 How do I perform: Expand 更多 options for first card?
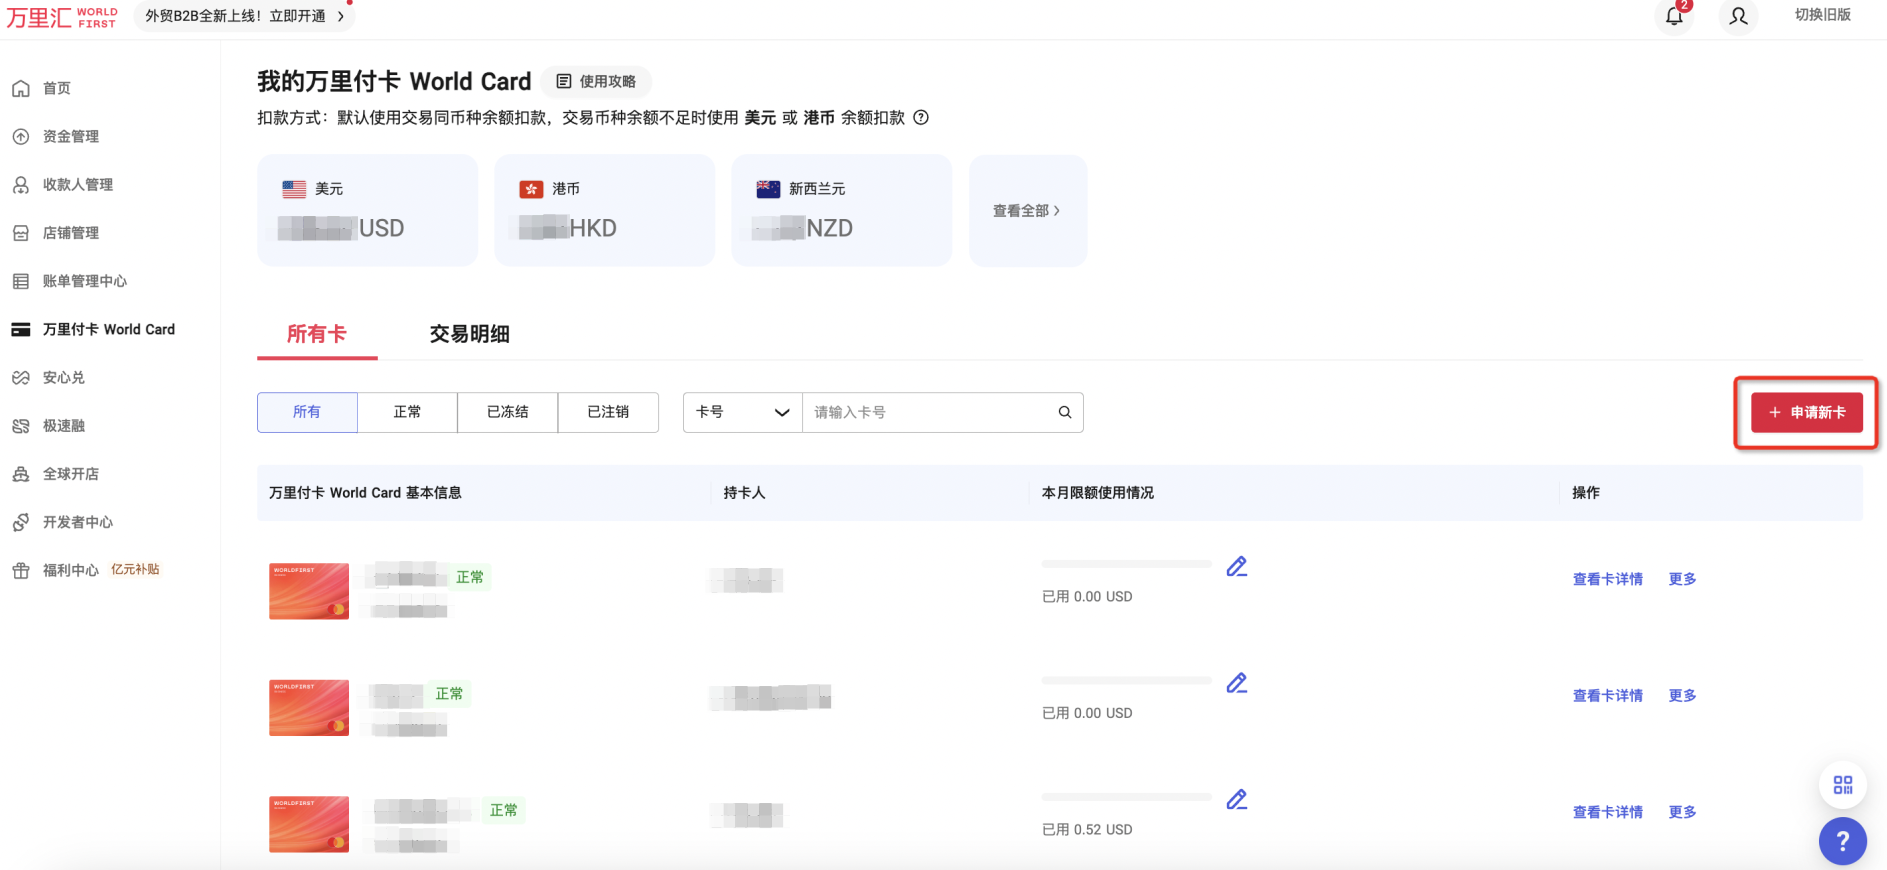[1682, 579]
